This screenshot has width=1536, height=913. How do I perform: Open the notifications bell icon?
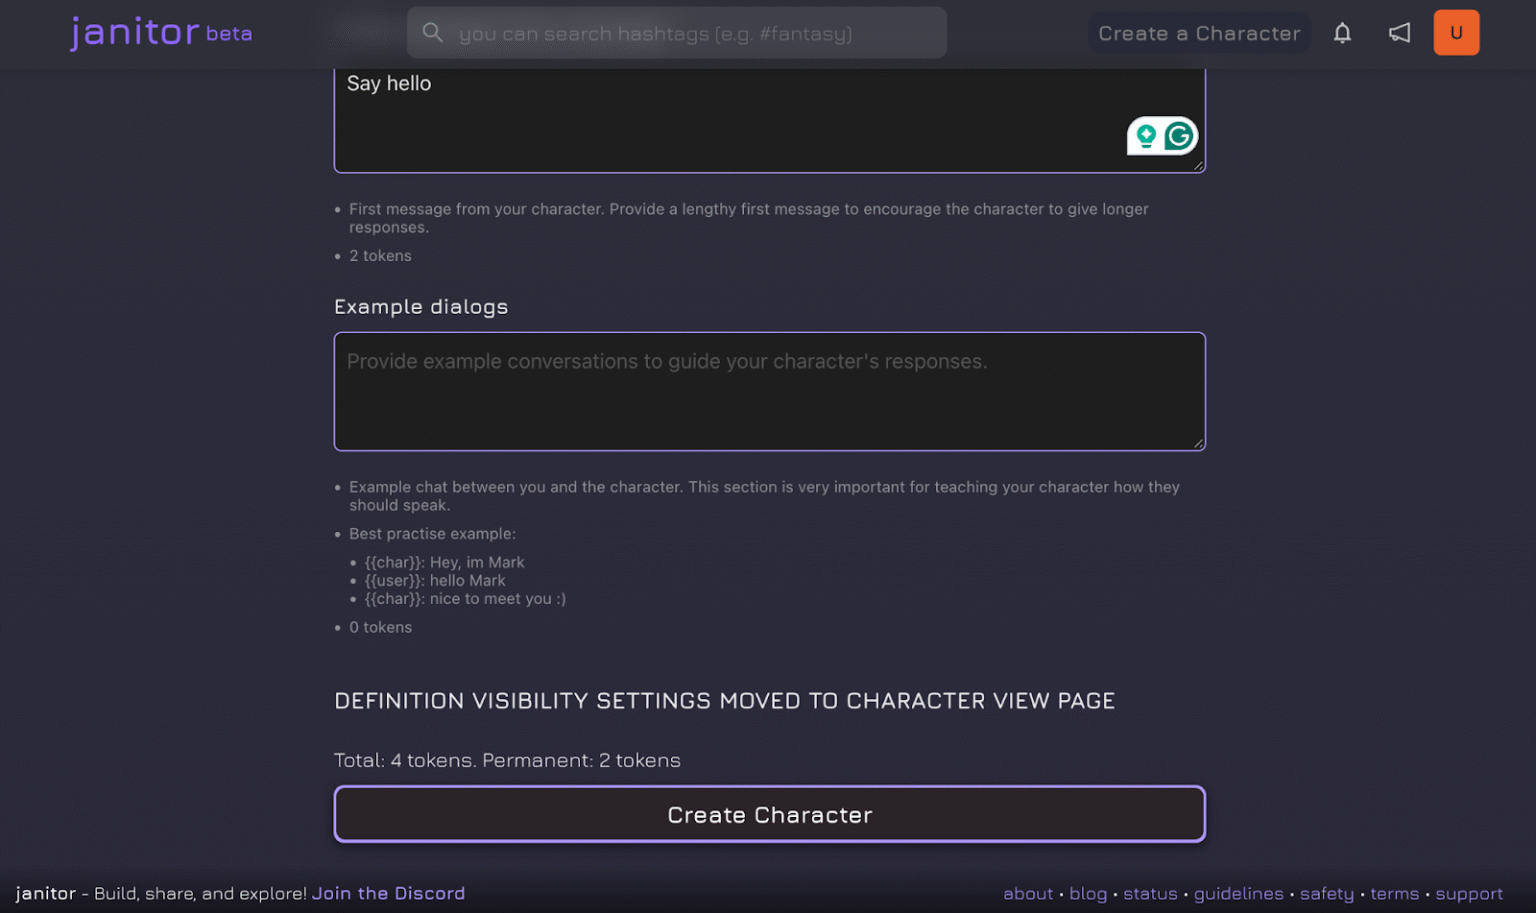point(1342,32)
